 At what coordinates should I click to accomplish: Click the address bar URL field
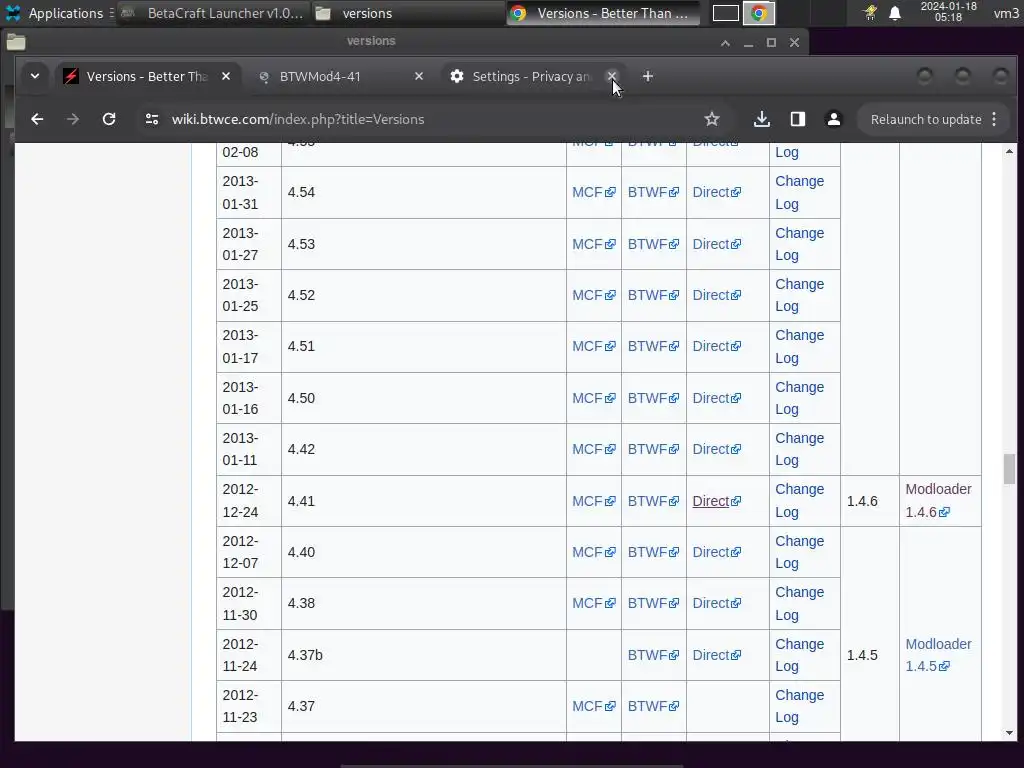click(431, 119)
